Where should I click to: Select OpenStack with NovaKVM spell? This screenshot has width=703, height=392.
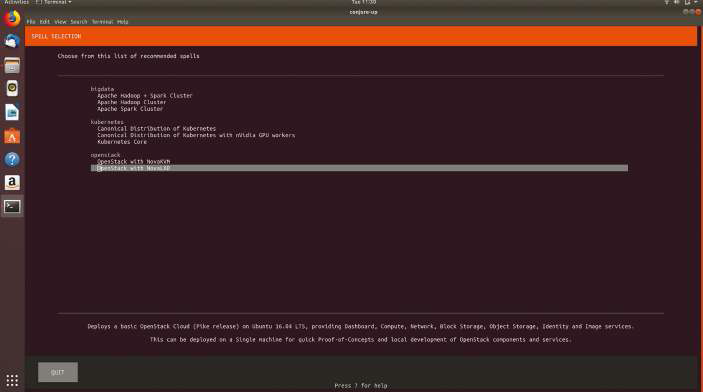tap(134, 161)
